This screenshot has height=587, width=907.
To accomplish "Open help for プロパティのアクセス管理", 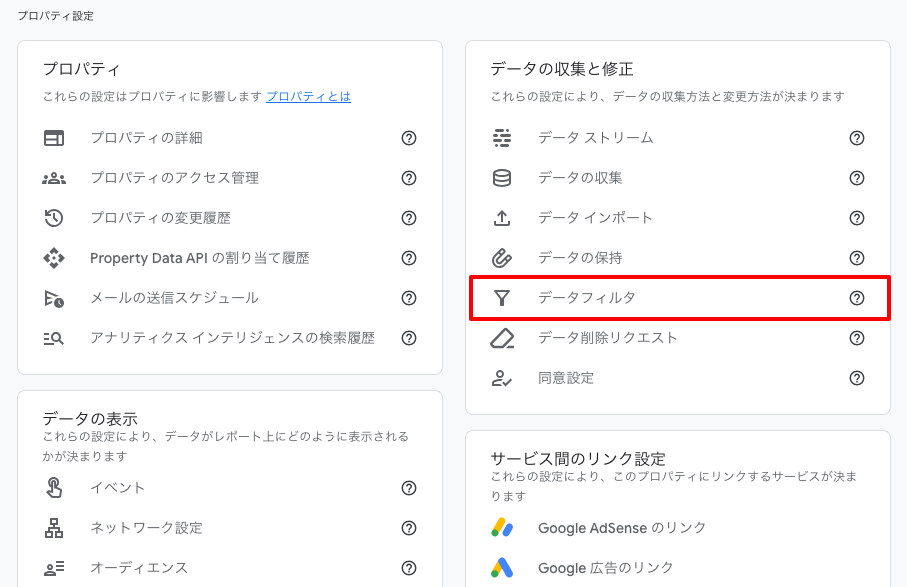I will [409, 178].
